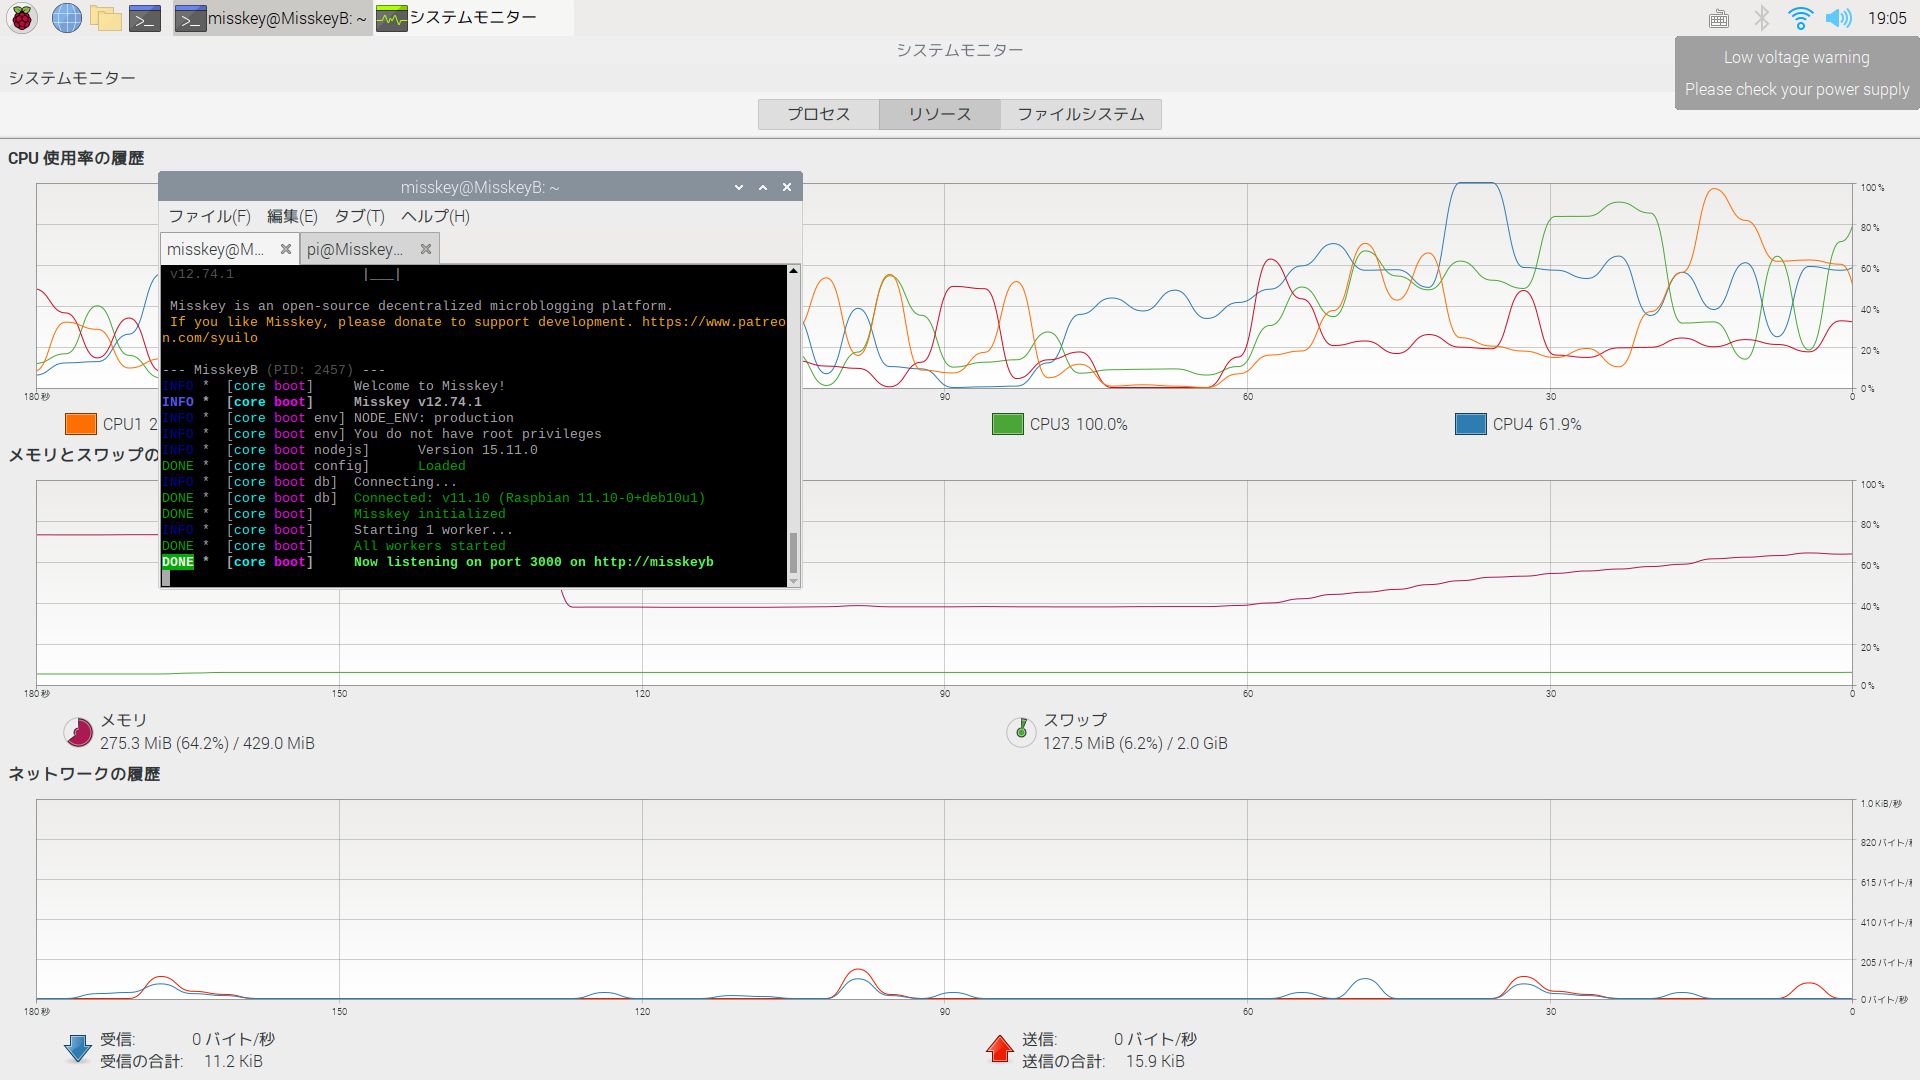Switch to the プロセス tab

click(819, 114)
